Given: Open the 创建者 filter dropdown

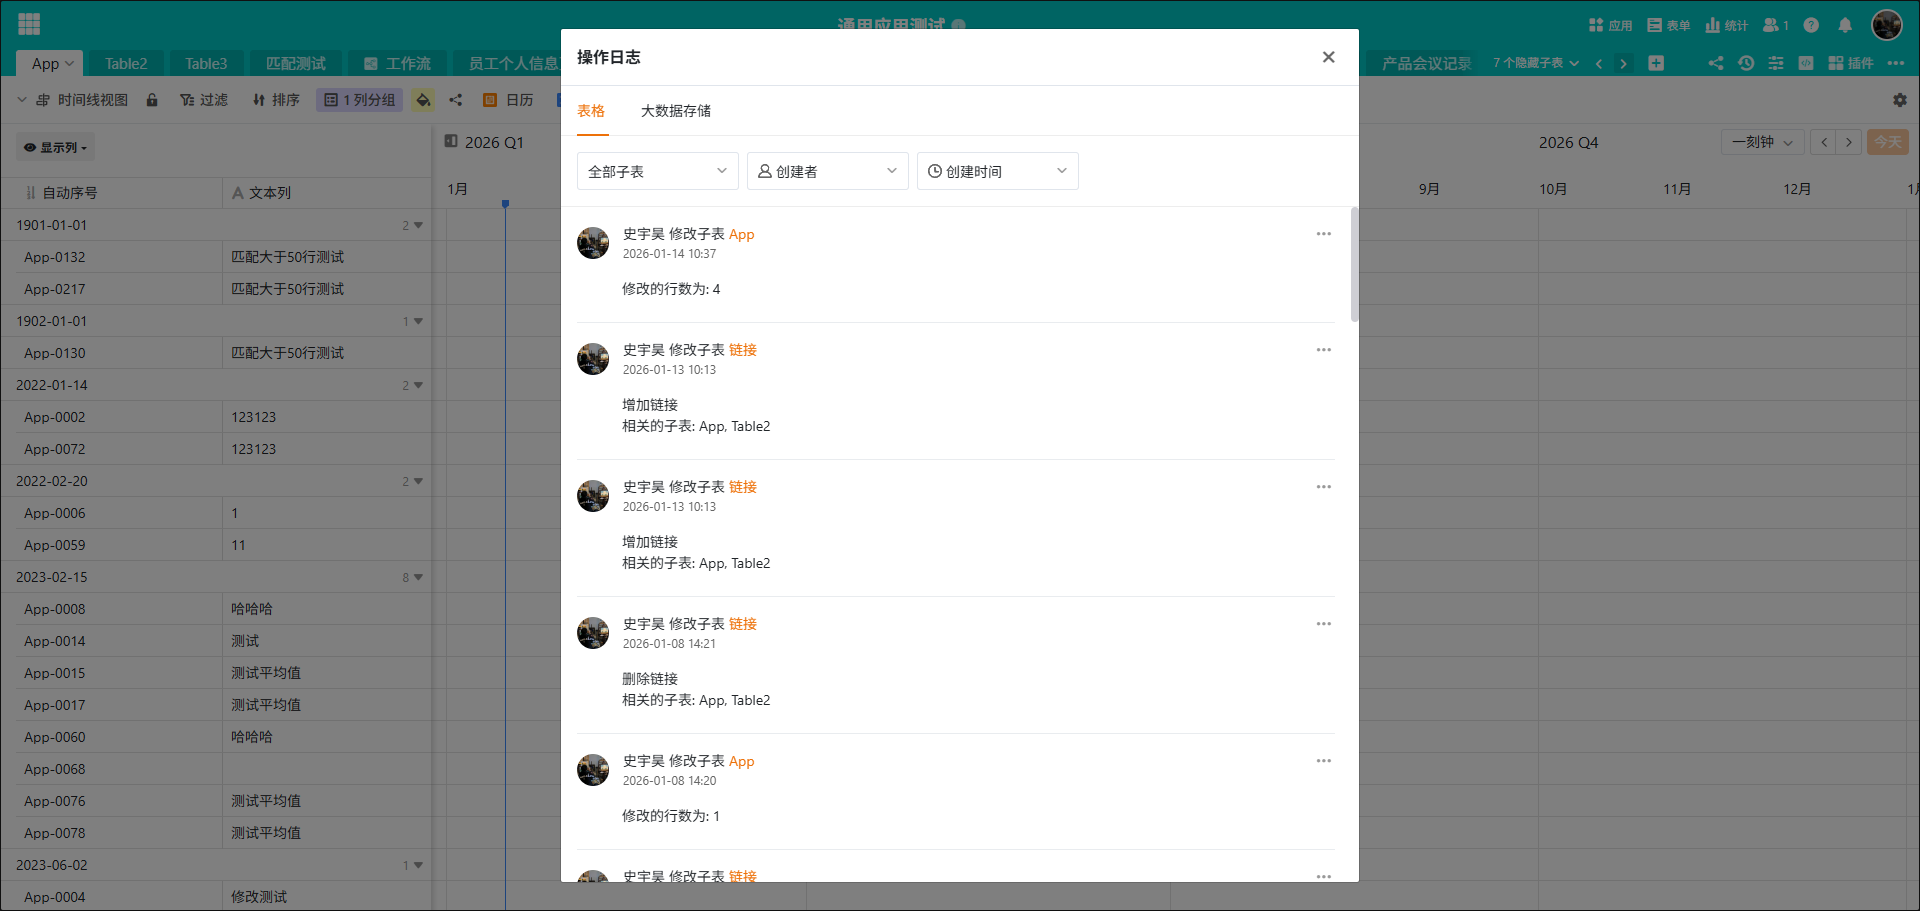Looking at the screenshot, I should [x=827, y=171].
